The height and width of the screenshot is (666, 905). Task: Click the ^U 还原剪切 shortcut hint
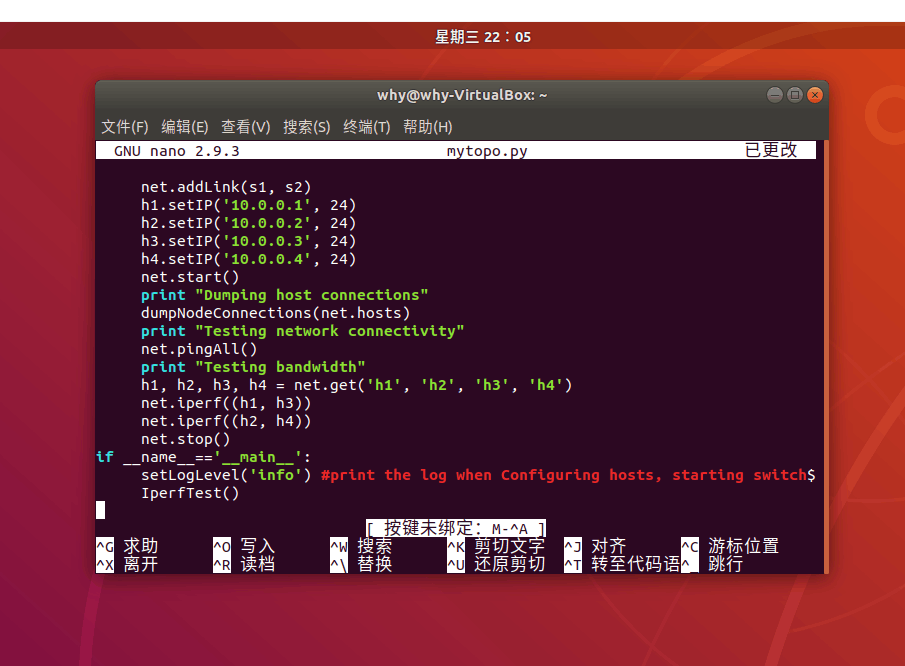point(496,564)
